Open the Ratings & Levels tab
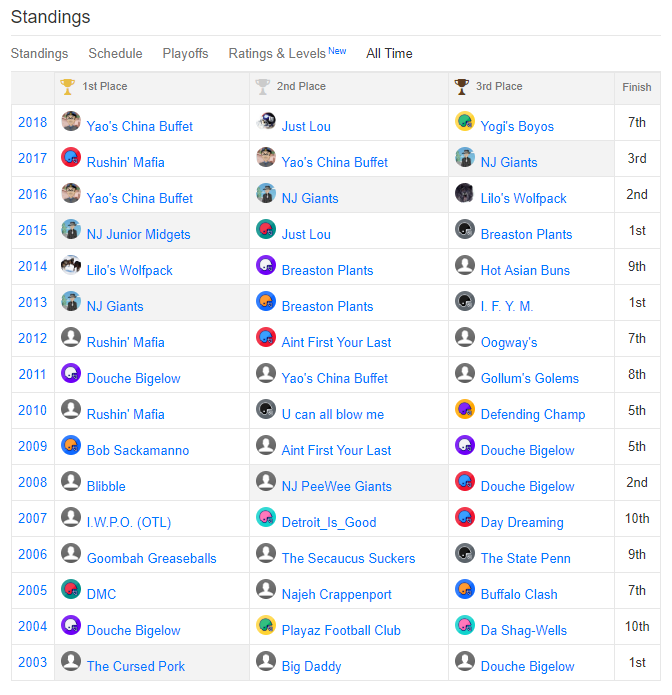 (277, 54)
